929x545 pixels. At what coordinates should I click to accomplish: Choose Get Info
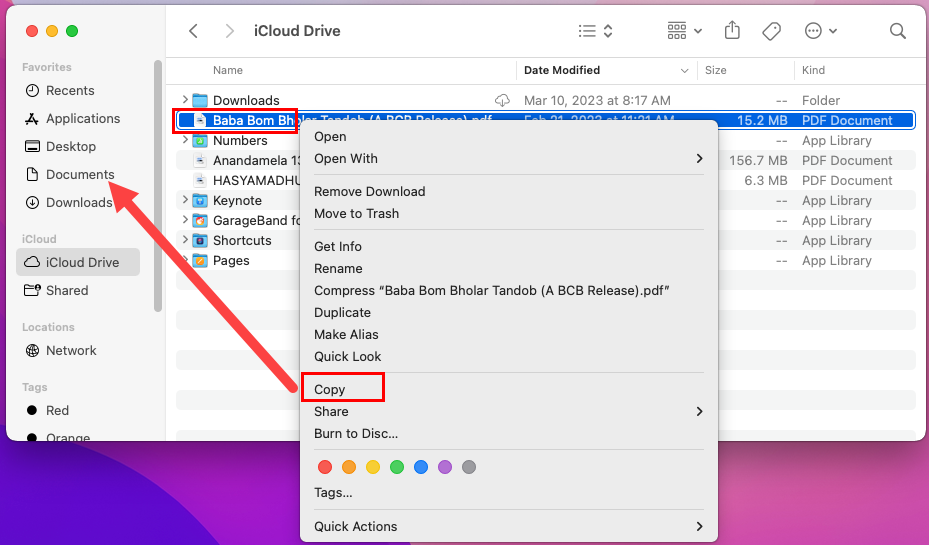coord(338,246)
